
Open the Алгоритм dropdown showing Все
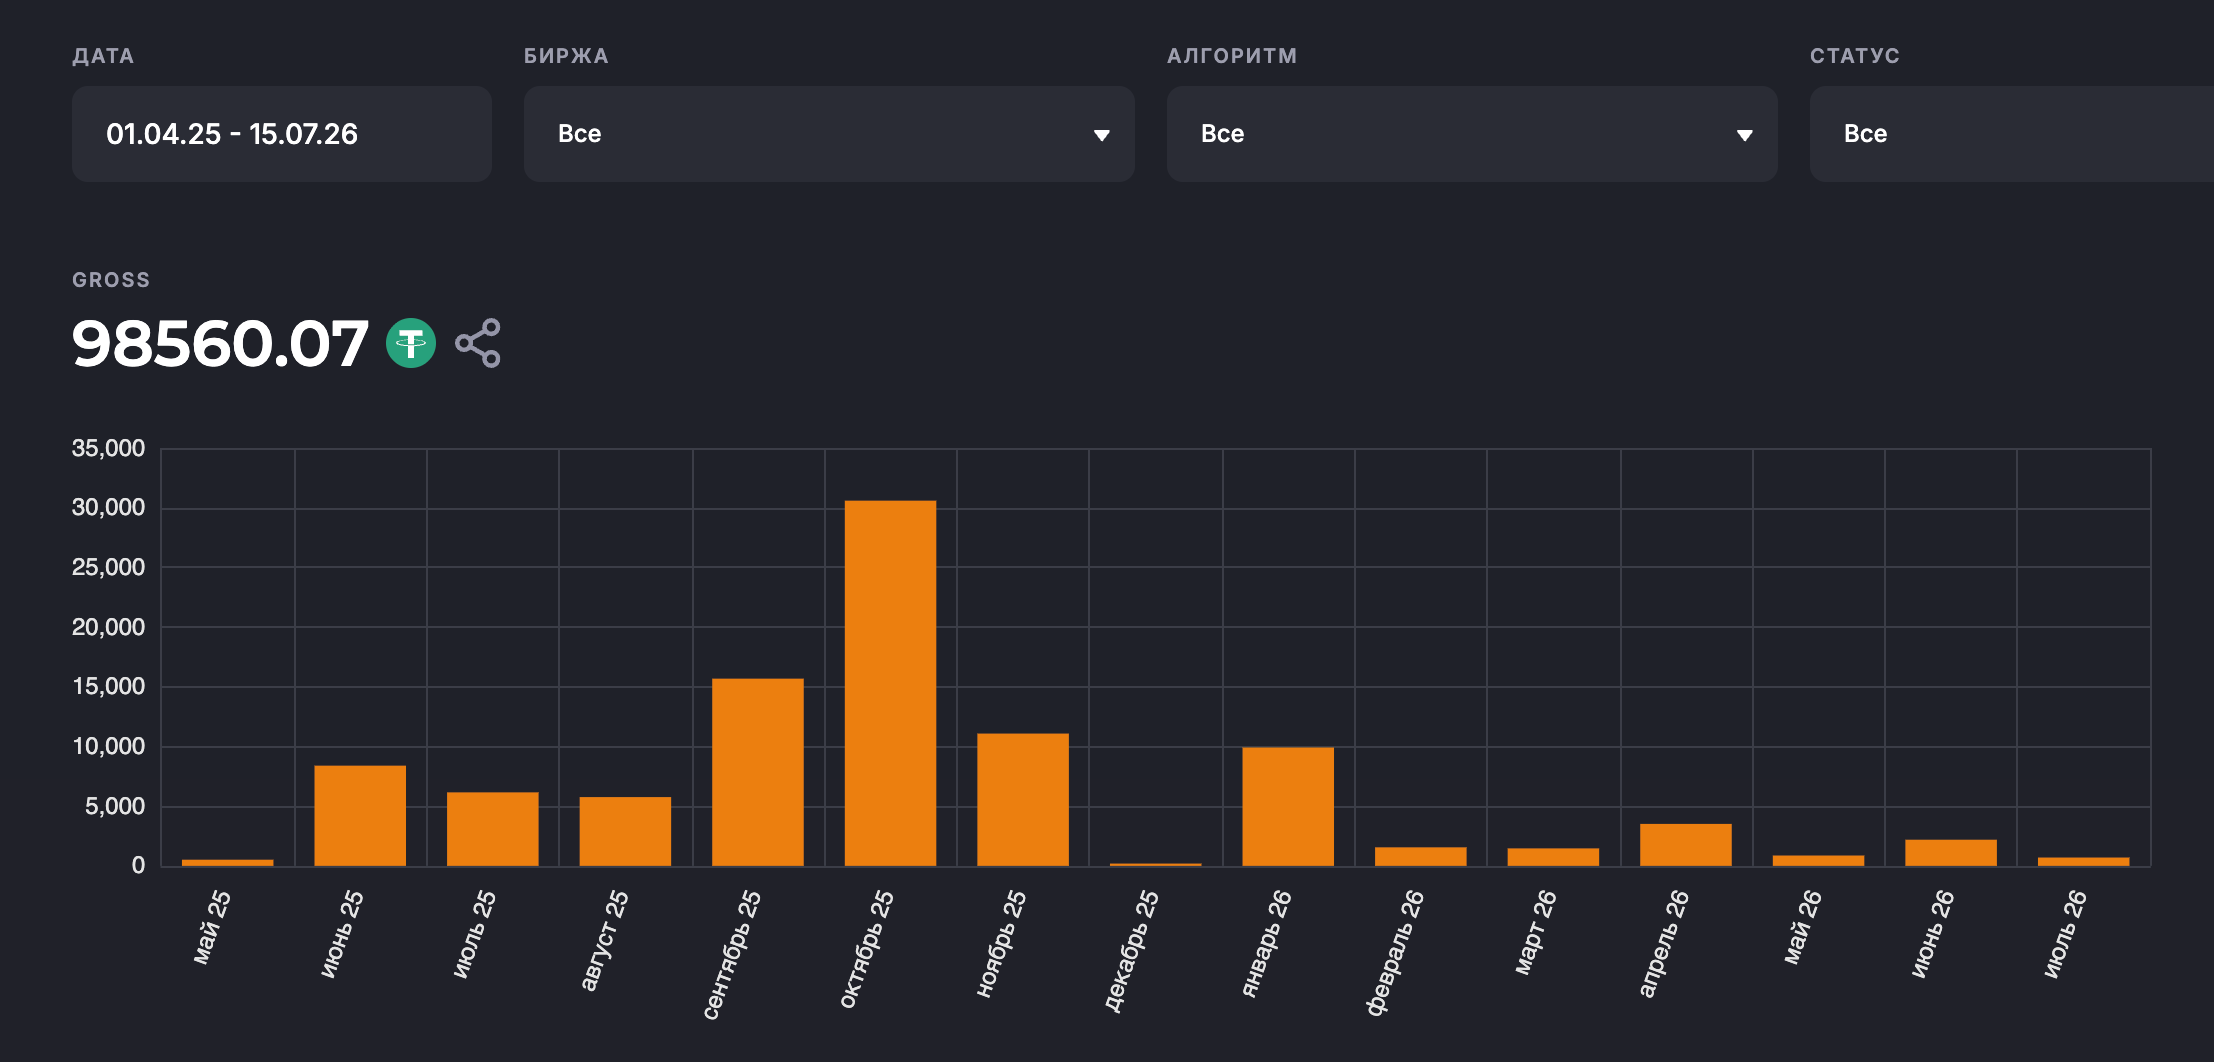1472,133
